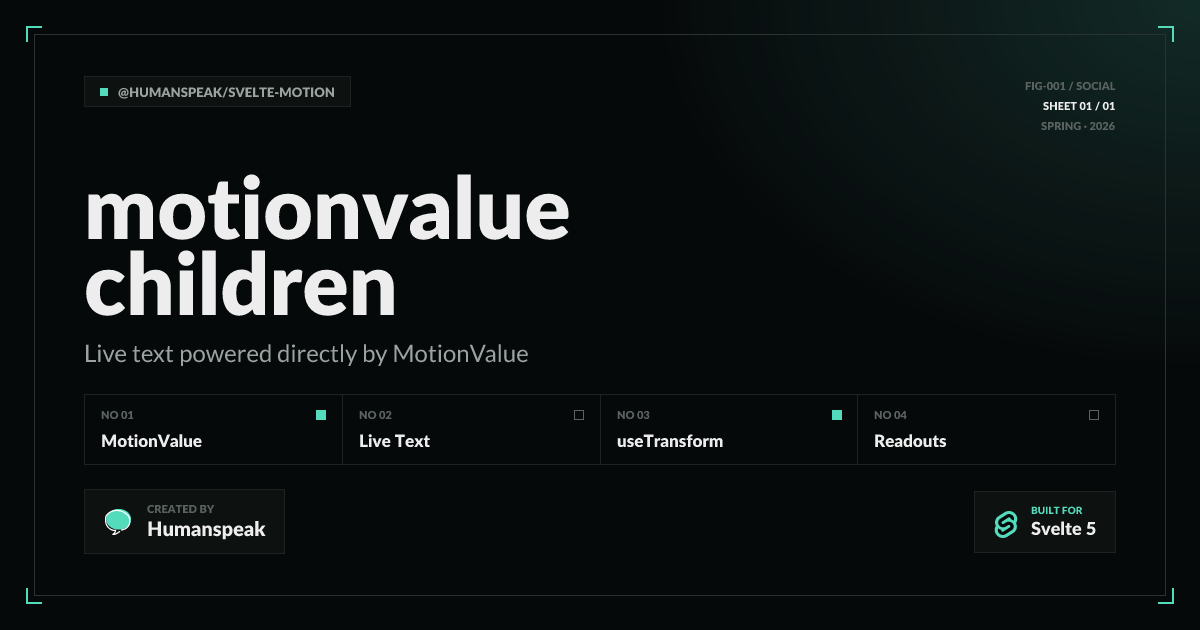Click the "NO 04" card number
Image resolution: width=1200 pixels, height=630 pixels.
tap(890, 415)
